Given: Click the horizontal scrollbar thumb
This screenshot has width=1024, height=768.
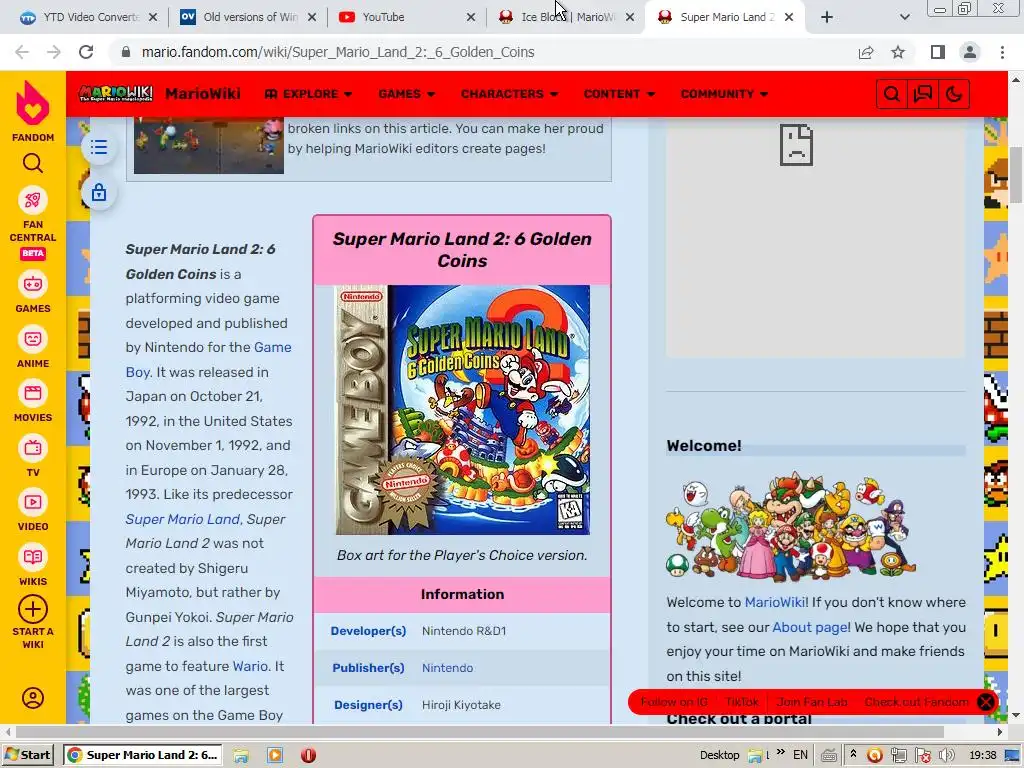Looking at the screenshot, I should 479,732.
